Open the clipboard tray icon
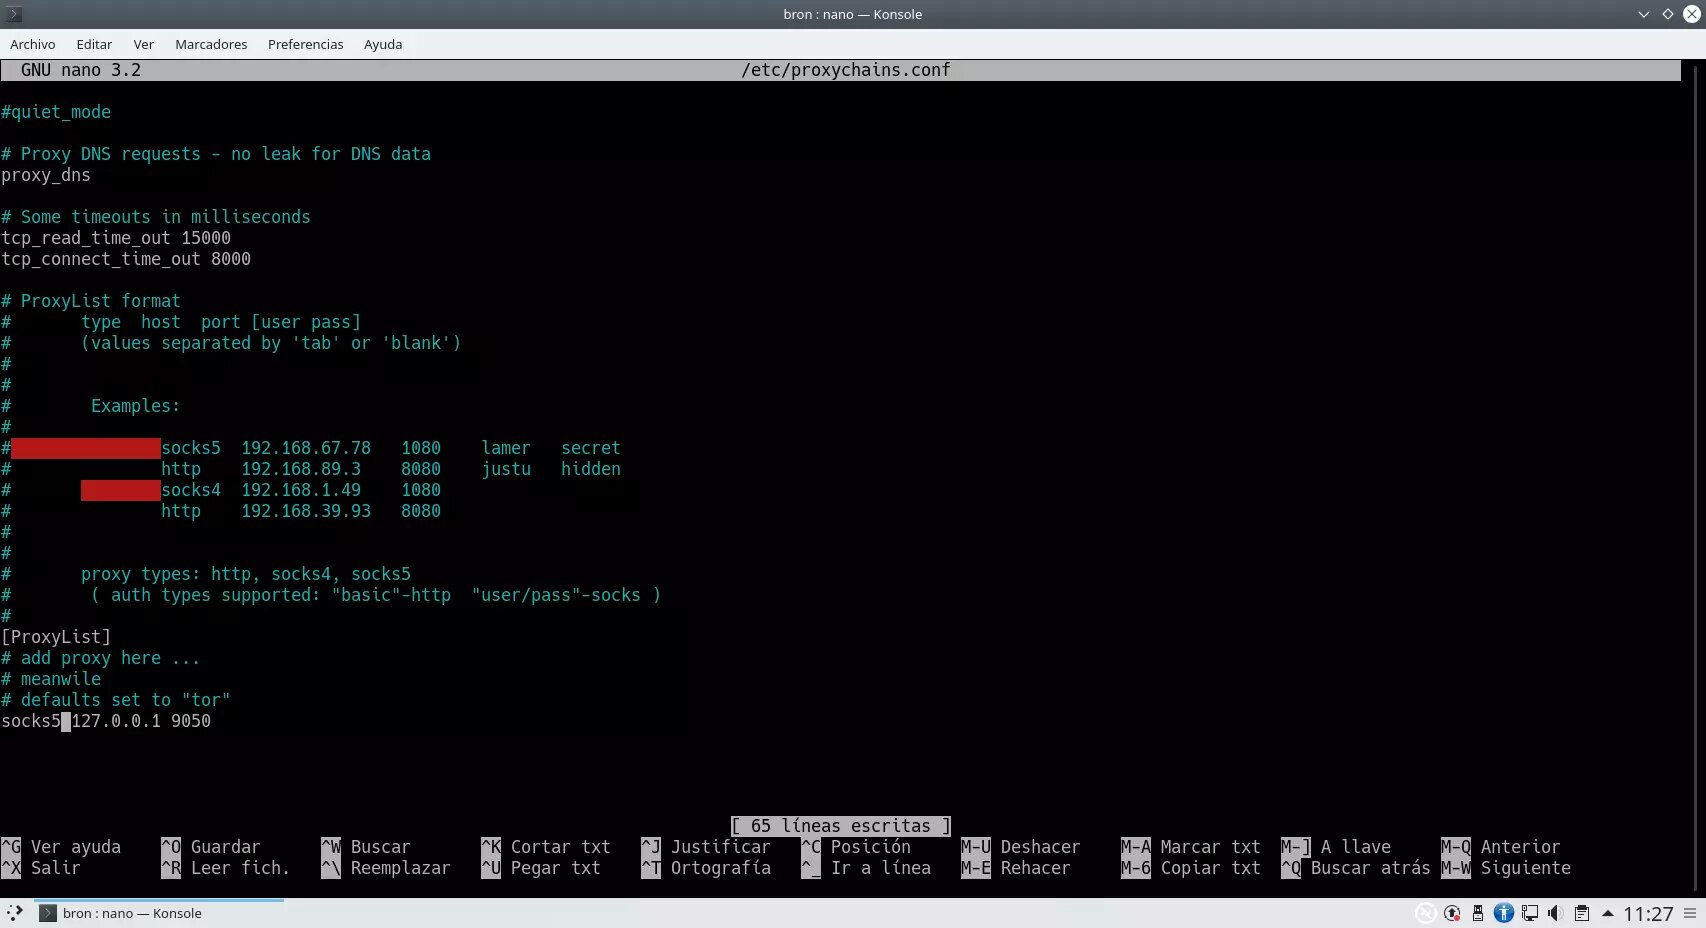1706x928 pixels. click(x=1581, y=913)
